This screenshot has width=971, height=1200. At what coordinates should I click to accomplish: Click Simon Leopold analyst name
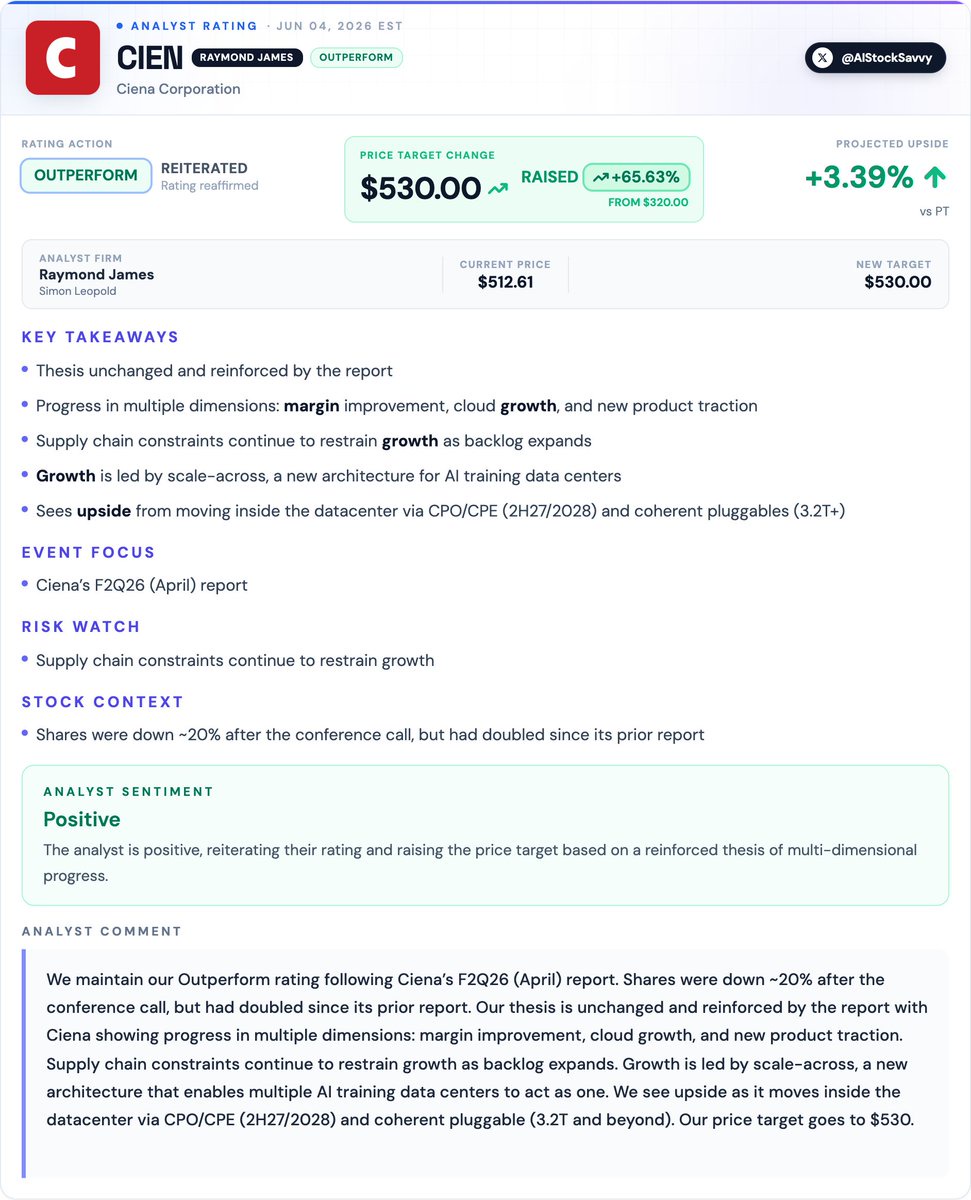click(x=77, y=291)
